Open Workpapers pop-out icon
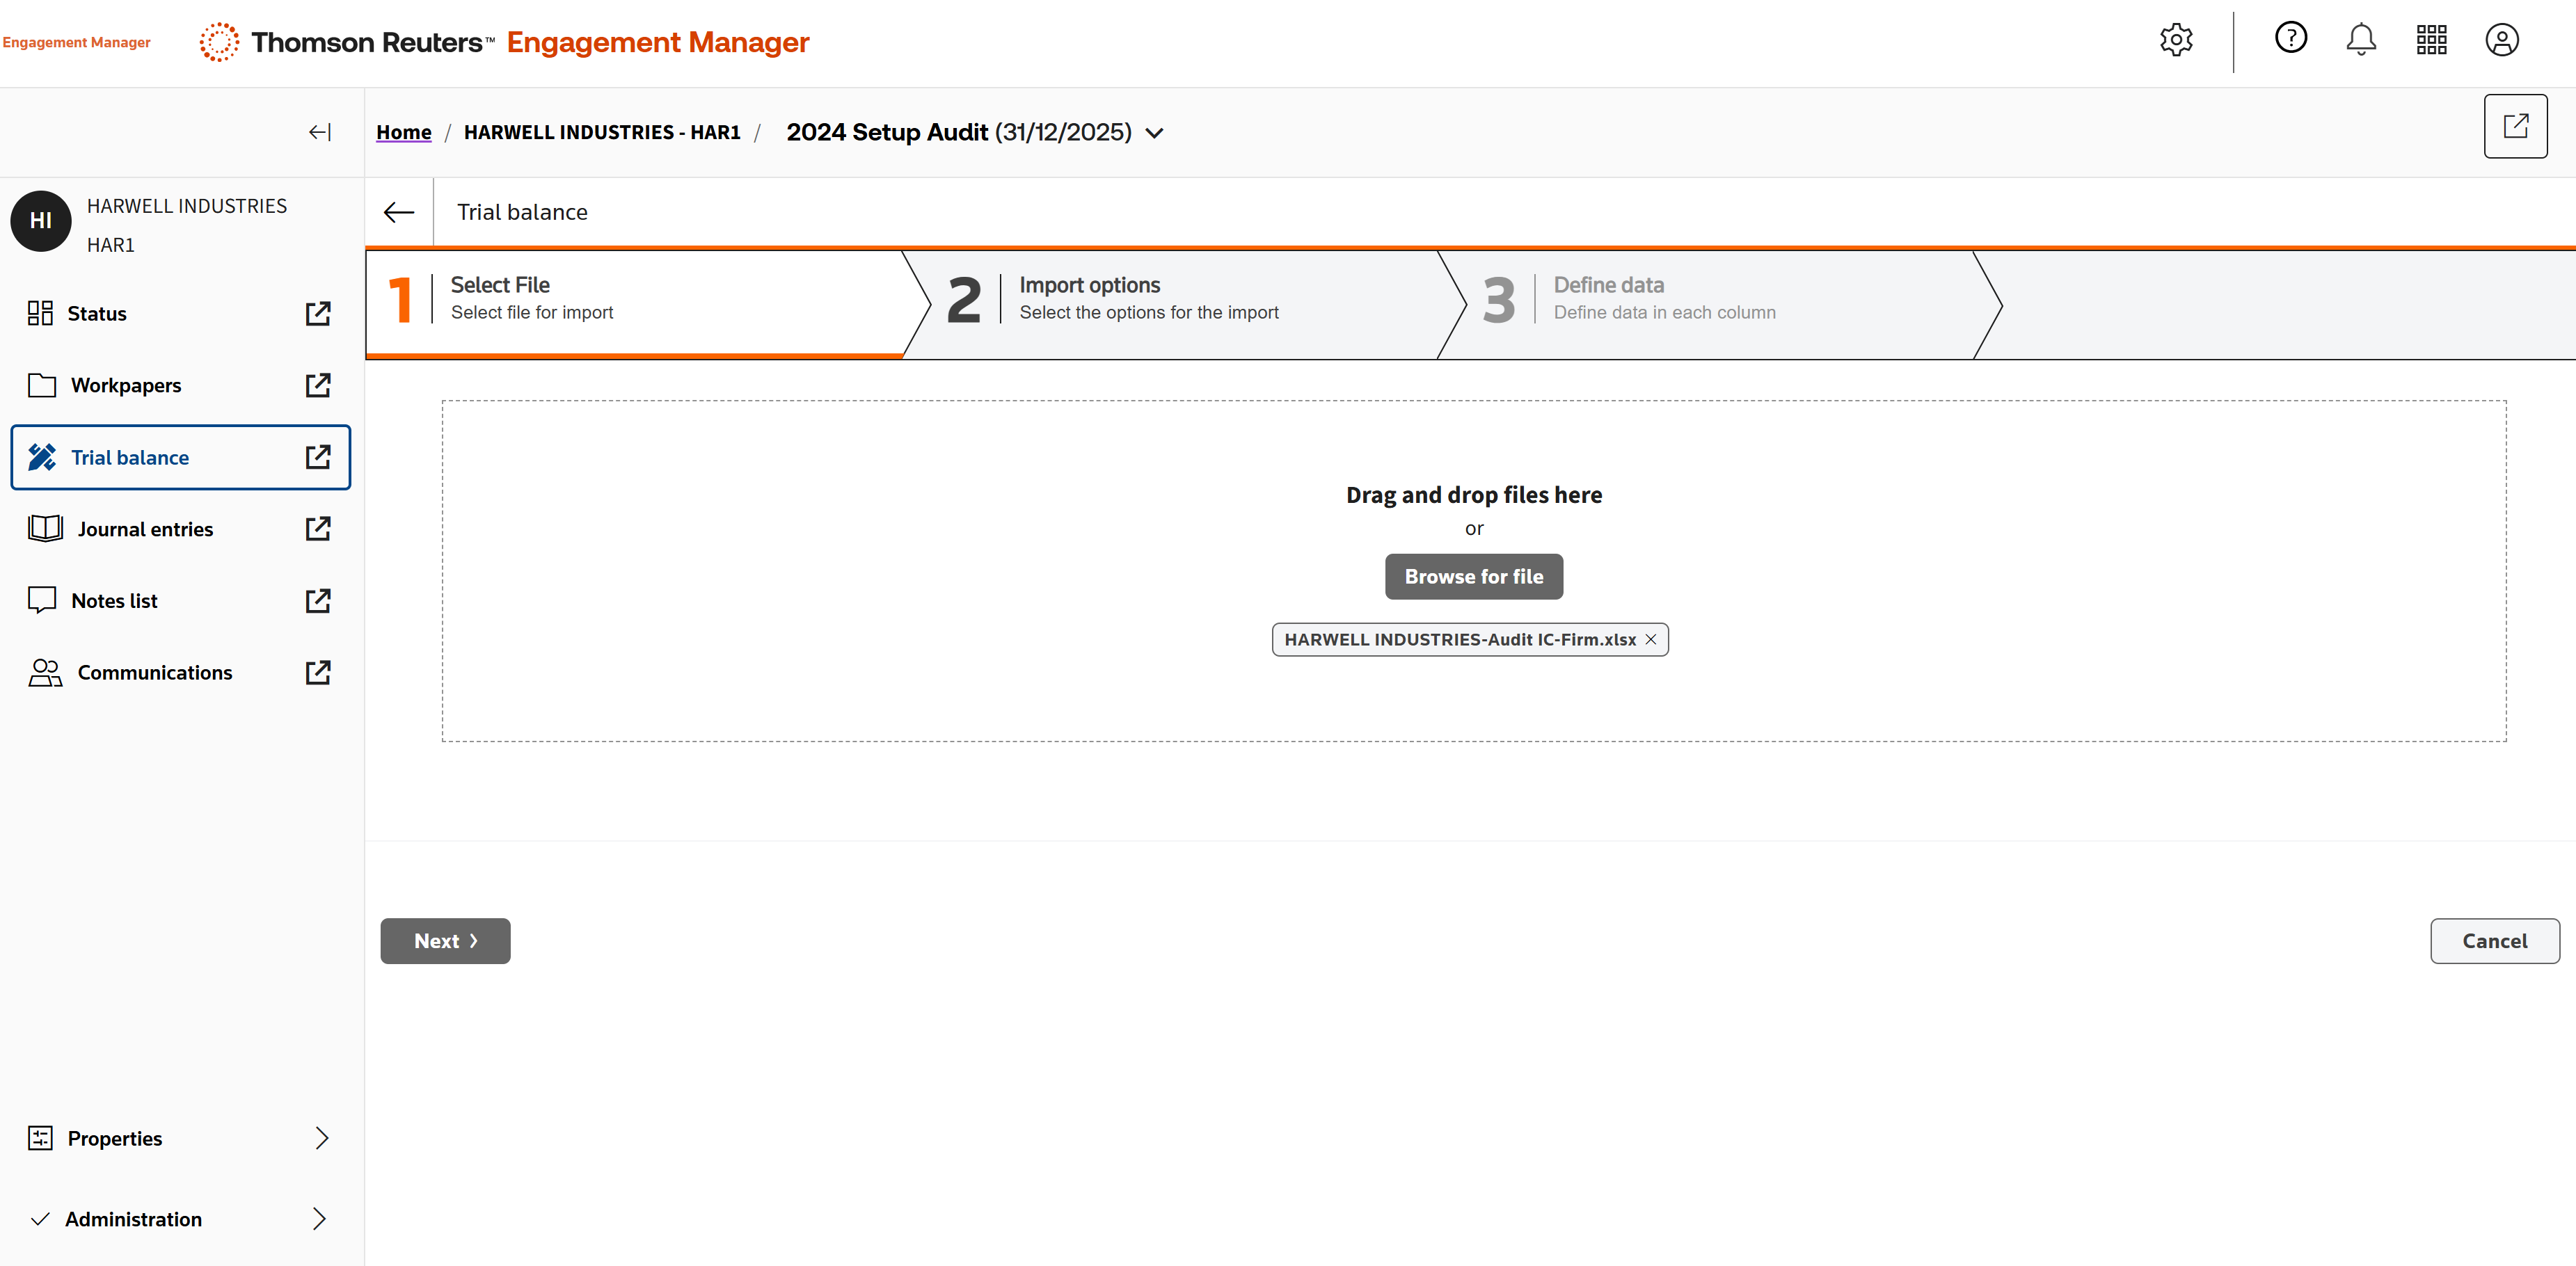Image resolution: width=2576 pixels, height=1266 pixels. tap(318, 385)
